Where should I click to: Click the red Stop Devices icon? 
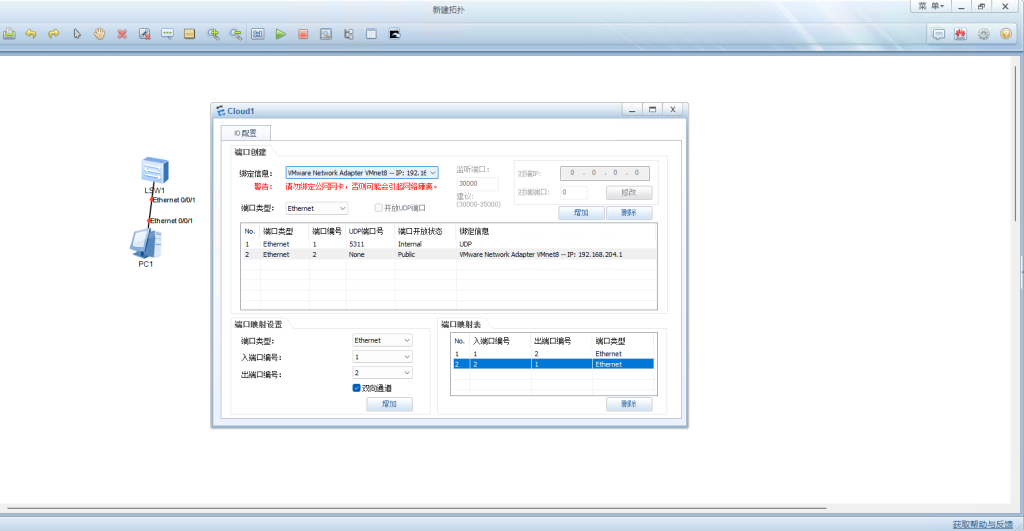(x=303, y=34)
